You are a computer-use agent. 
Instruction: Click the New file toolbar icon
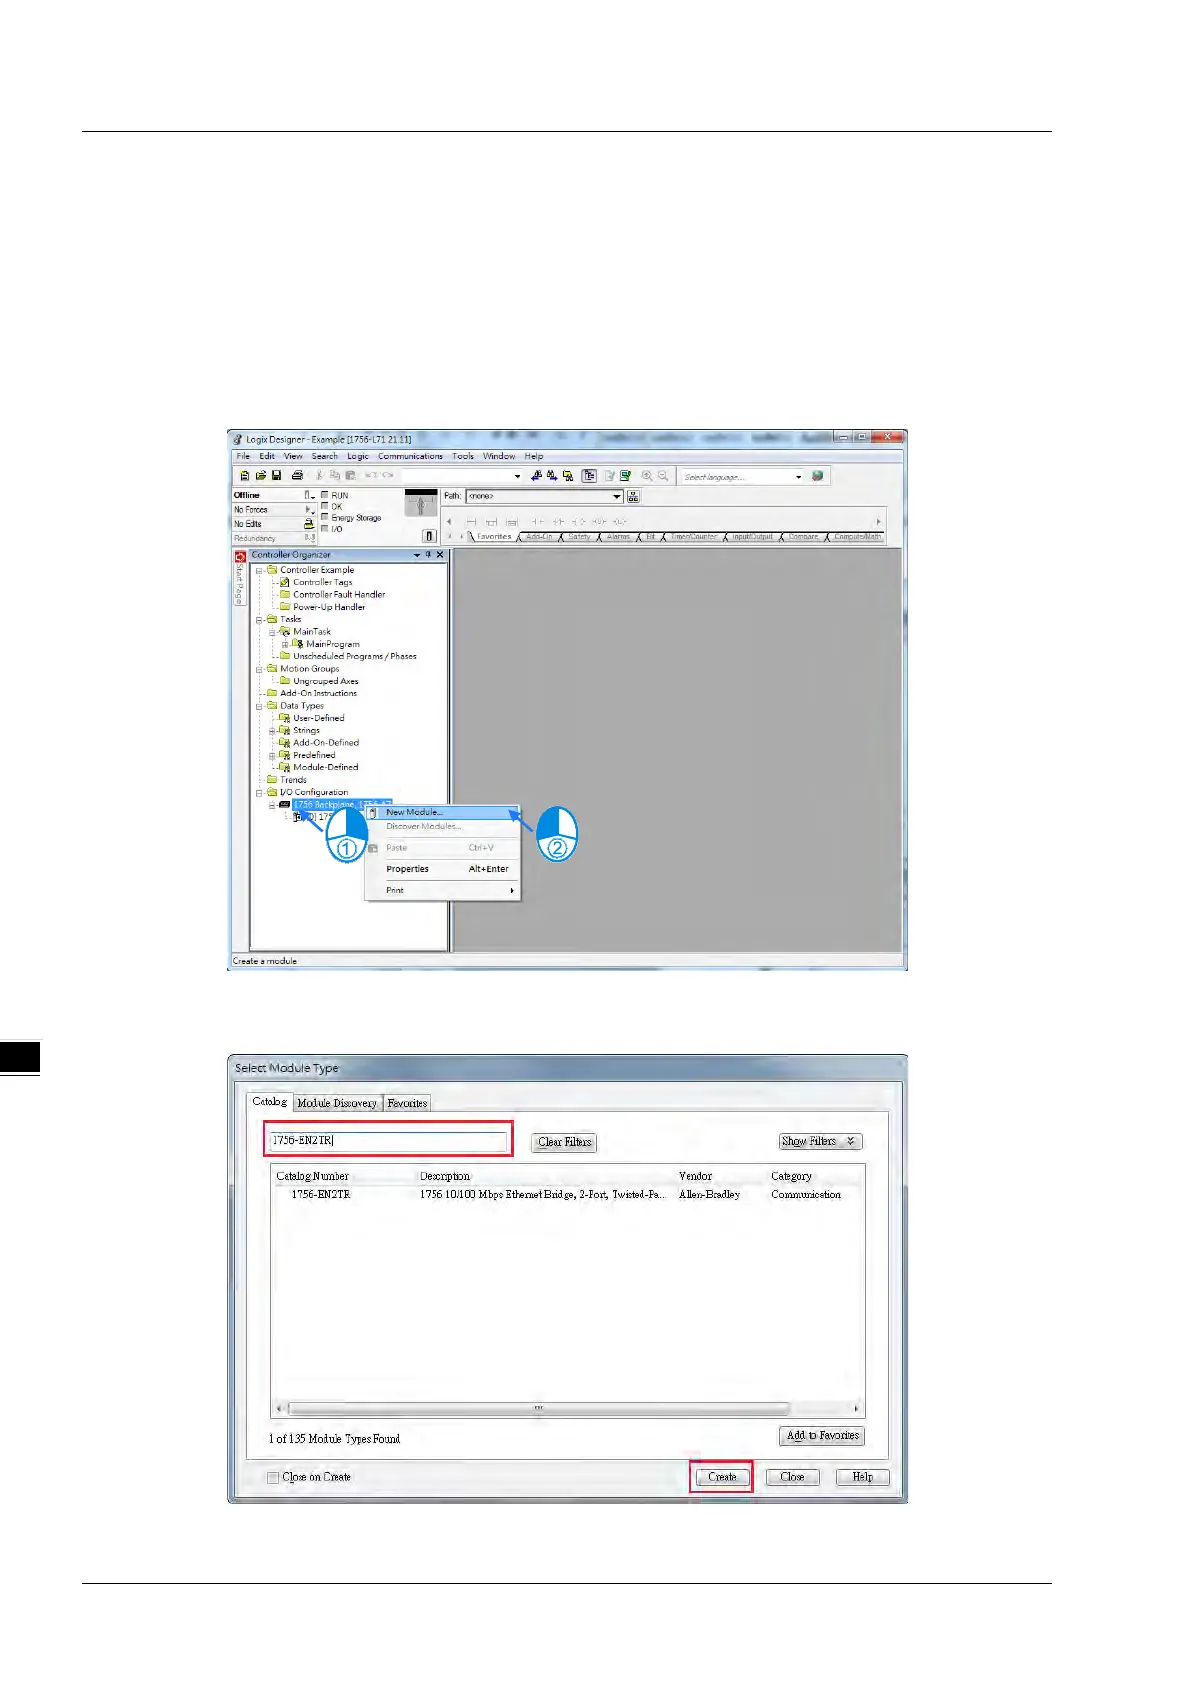(244, 476)
